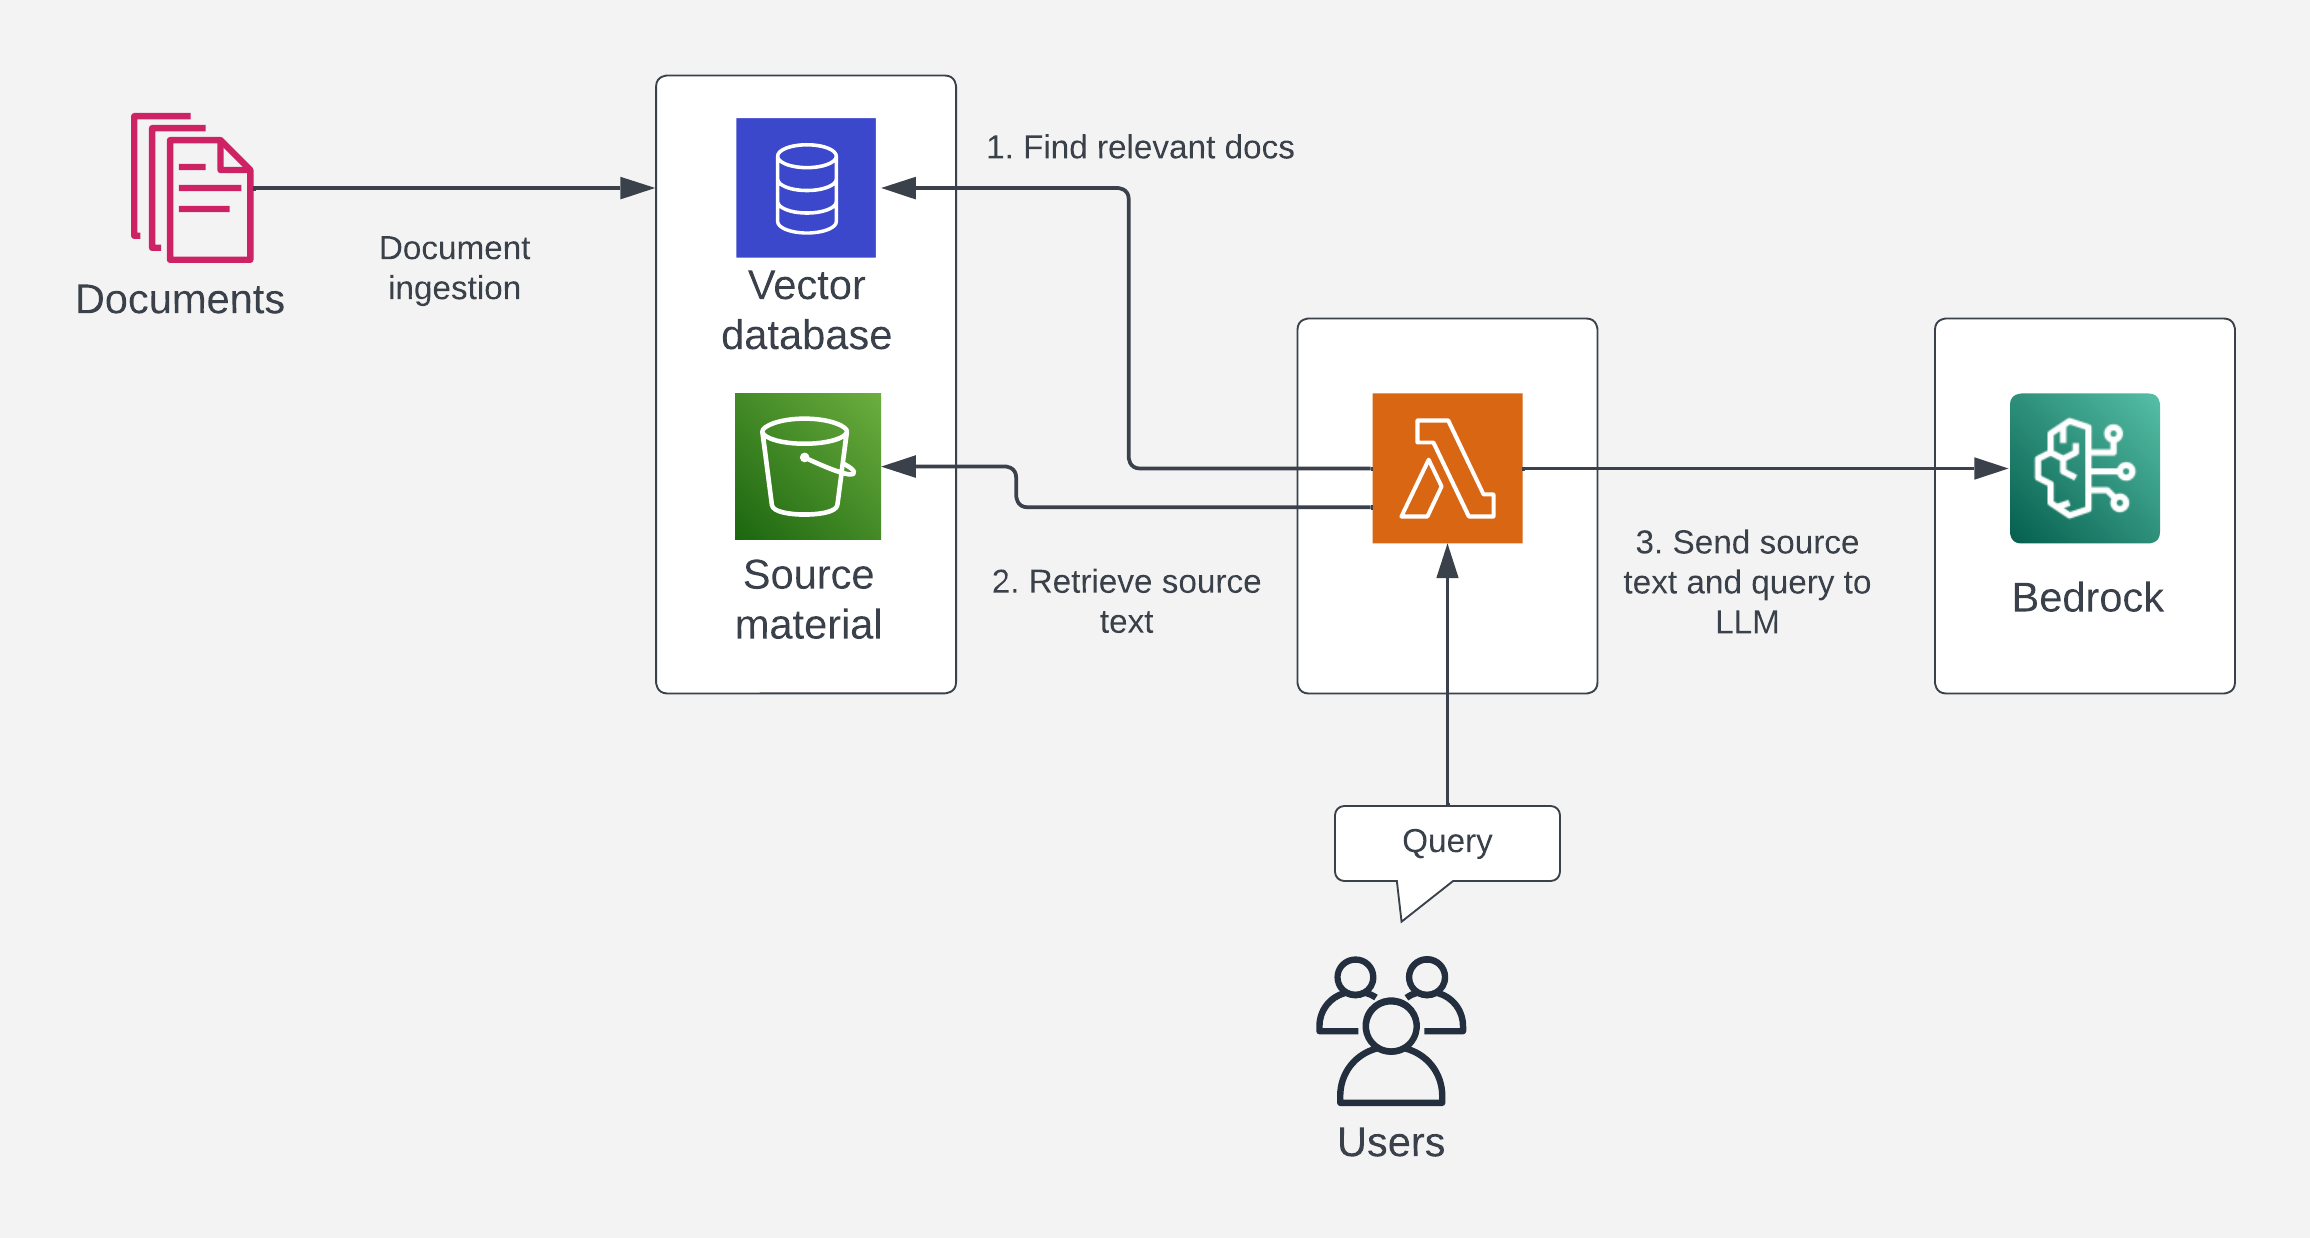Click the 'Bedrock' text label

tap(2087, 598)
